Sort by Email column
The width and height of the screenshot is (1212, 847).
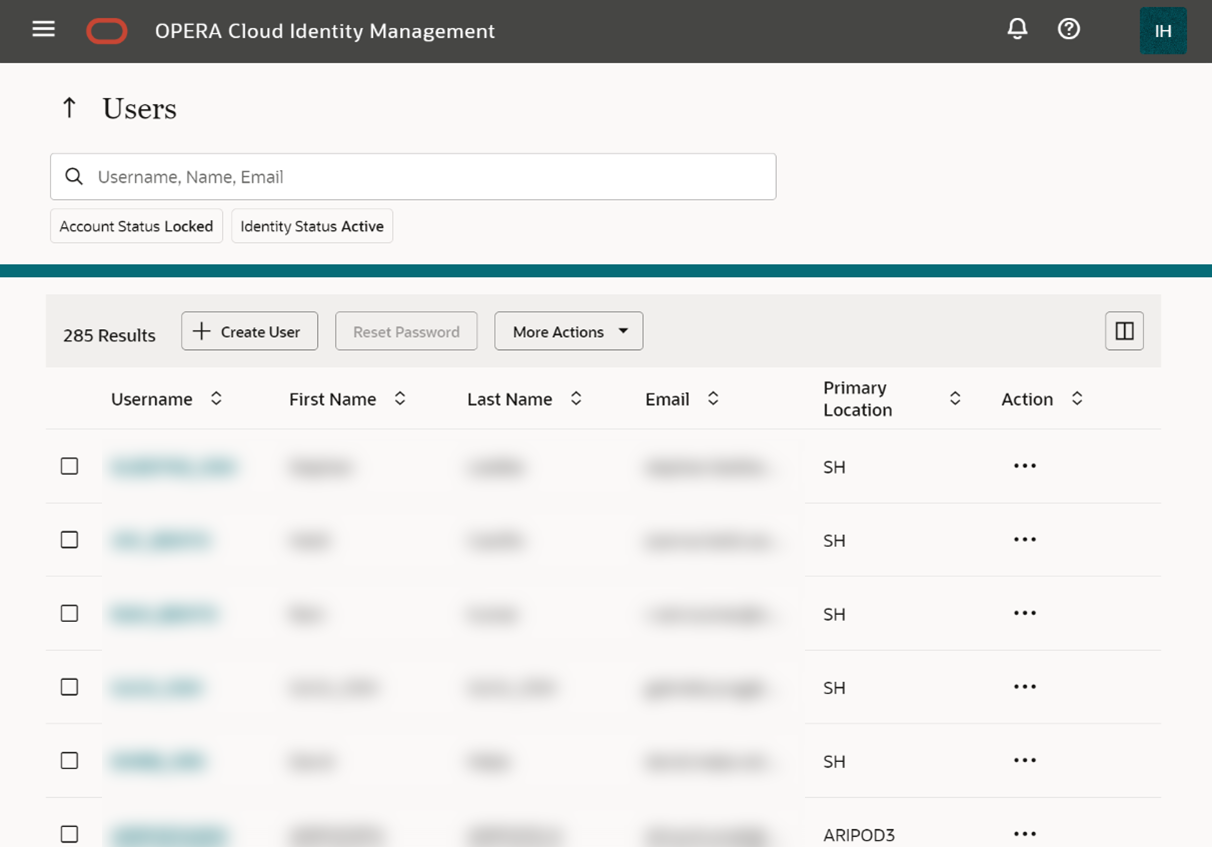(x=713, y=398)
